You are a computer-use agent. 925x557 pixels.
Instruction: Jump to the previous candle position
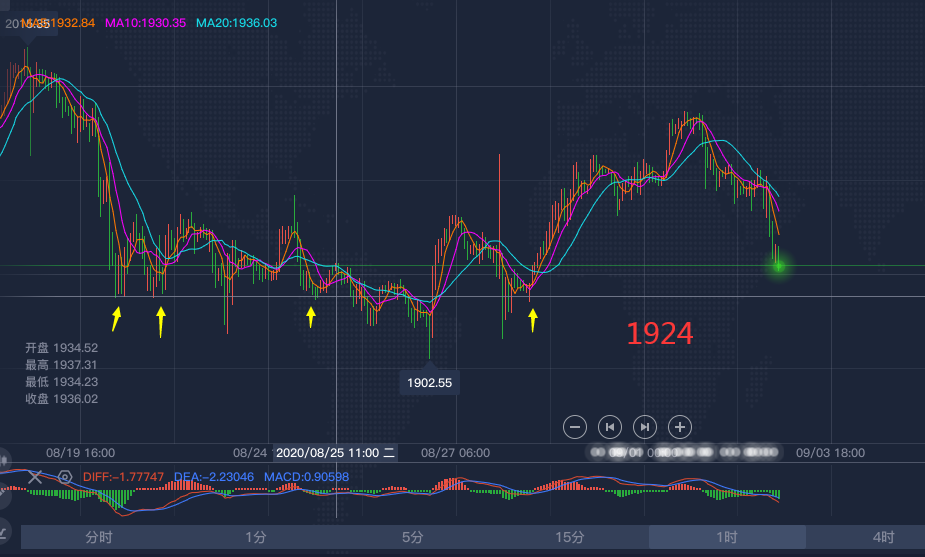tap(610, 427)
